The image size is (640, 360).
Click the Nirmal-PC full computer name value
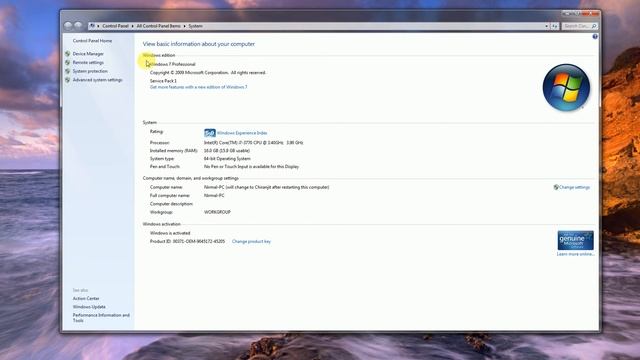coord(214,196)
